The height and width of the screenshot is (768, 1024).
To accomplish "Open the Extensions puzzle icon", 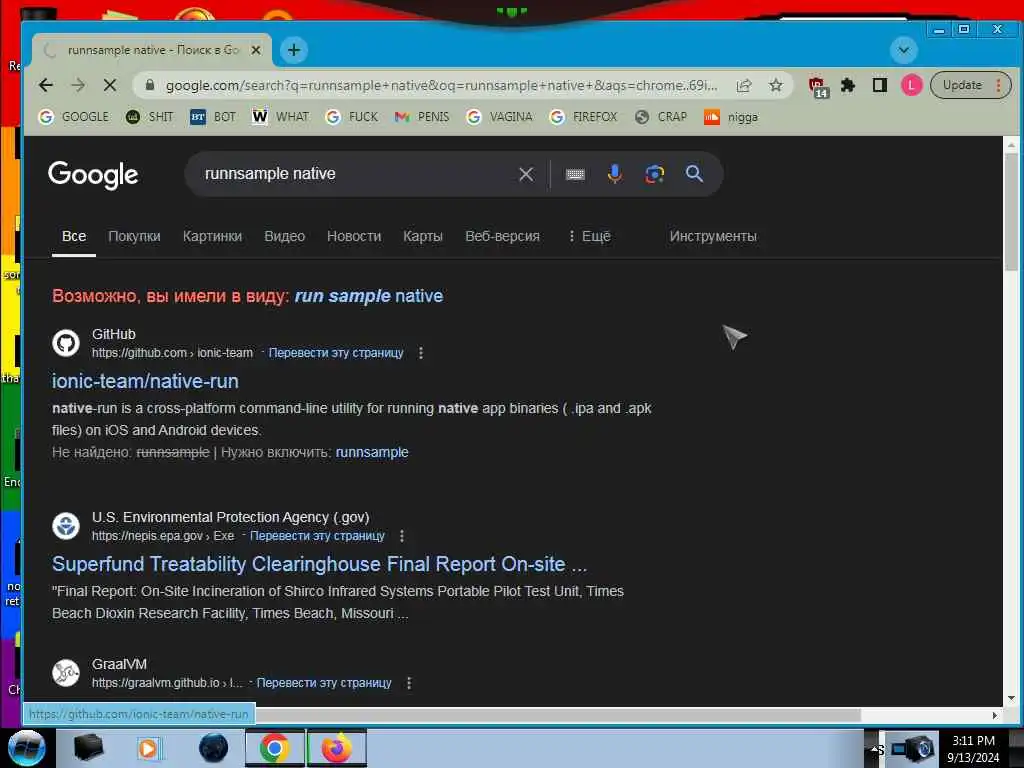I will click(x=848, y=85).
